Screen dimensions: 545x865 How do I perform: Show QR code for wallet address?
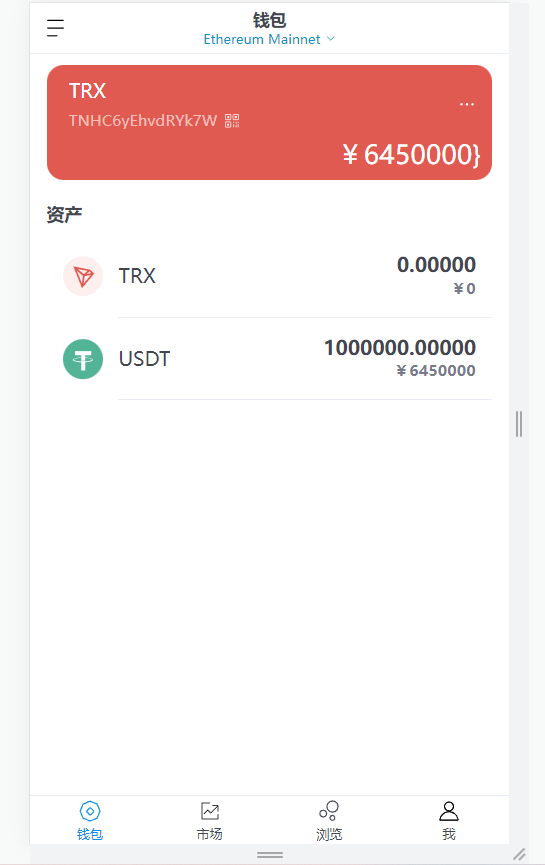[x=232, y=121]
